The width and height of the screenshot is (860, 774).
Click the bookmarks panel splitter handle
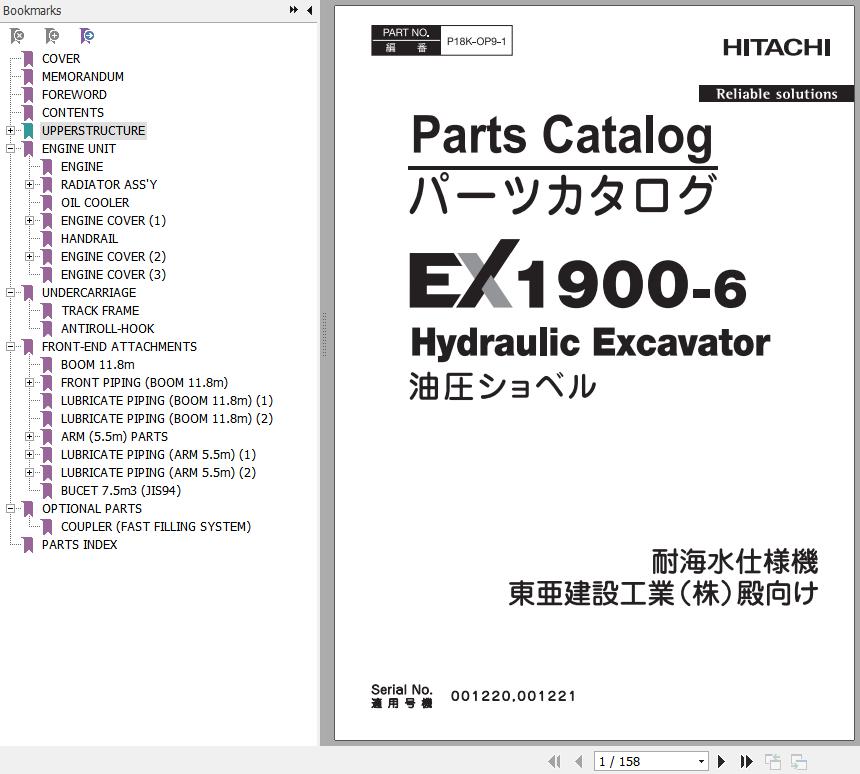[x=325, y=335]
